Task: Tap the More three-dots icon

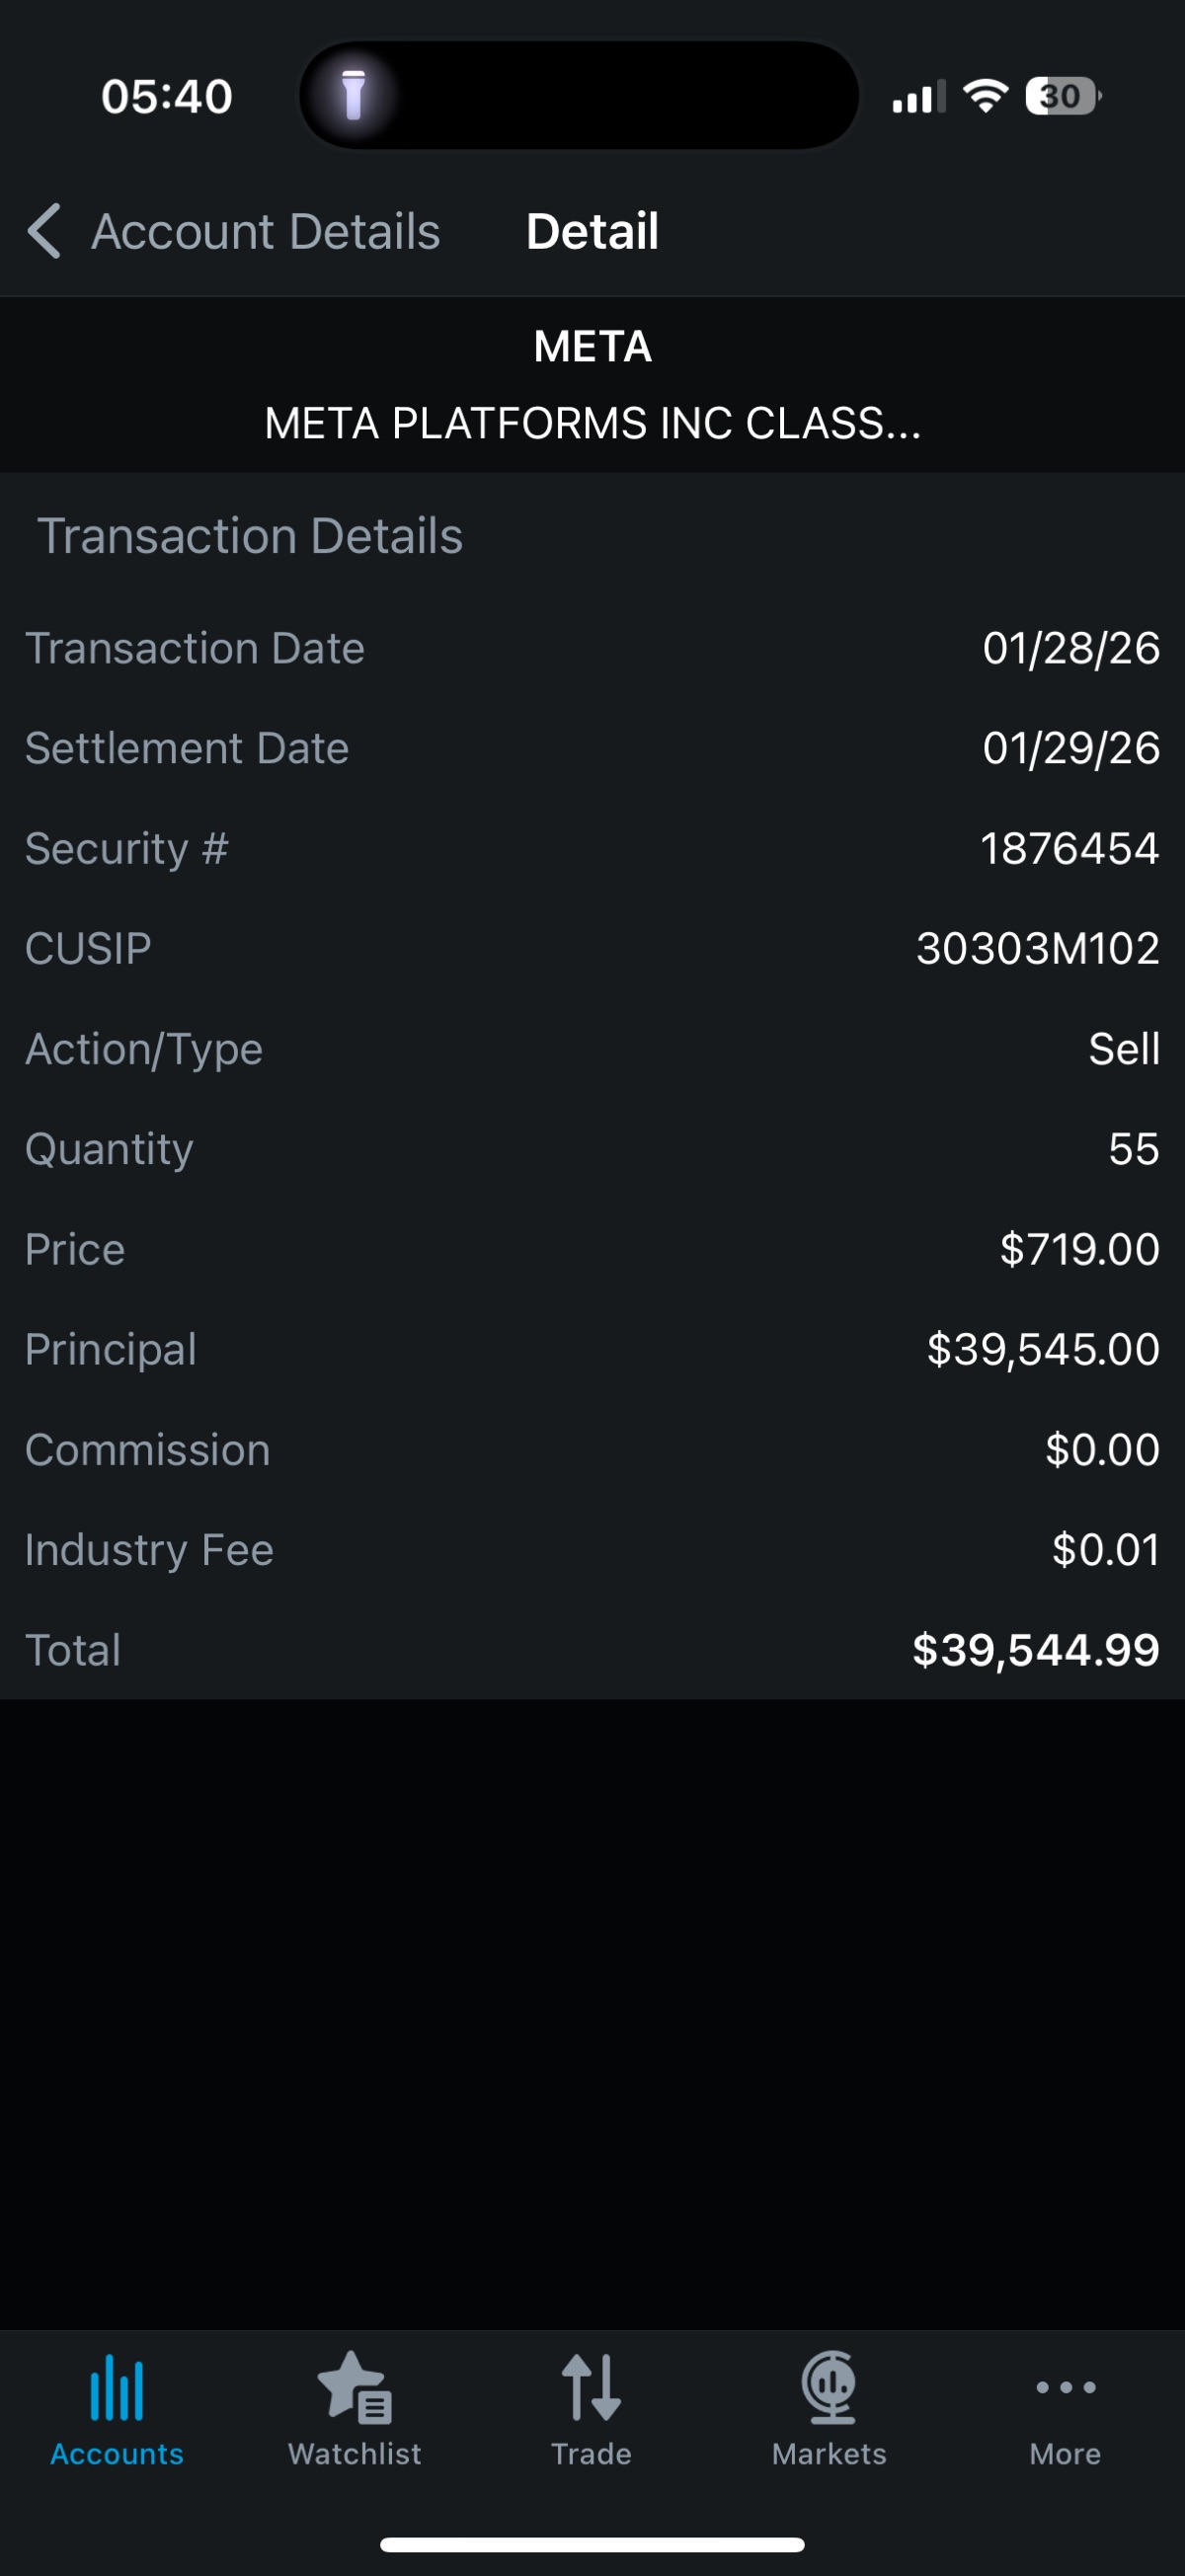Action: coord(1066,2388)
